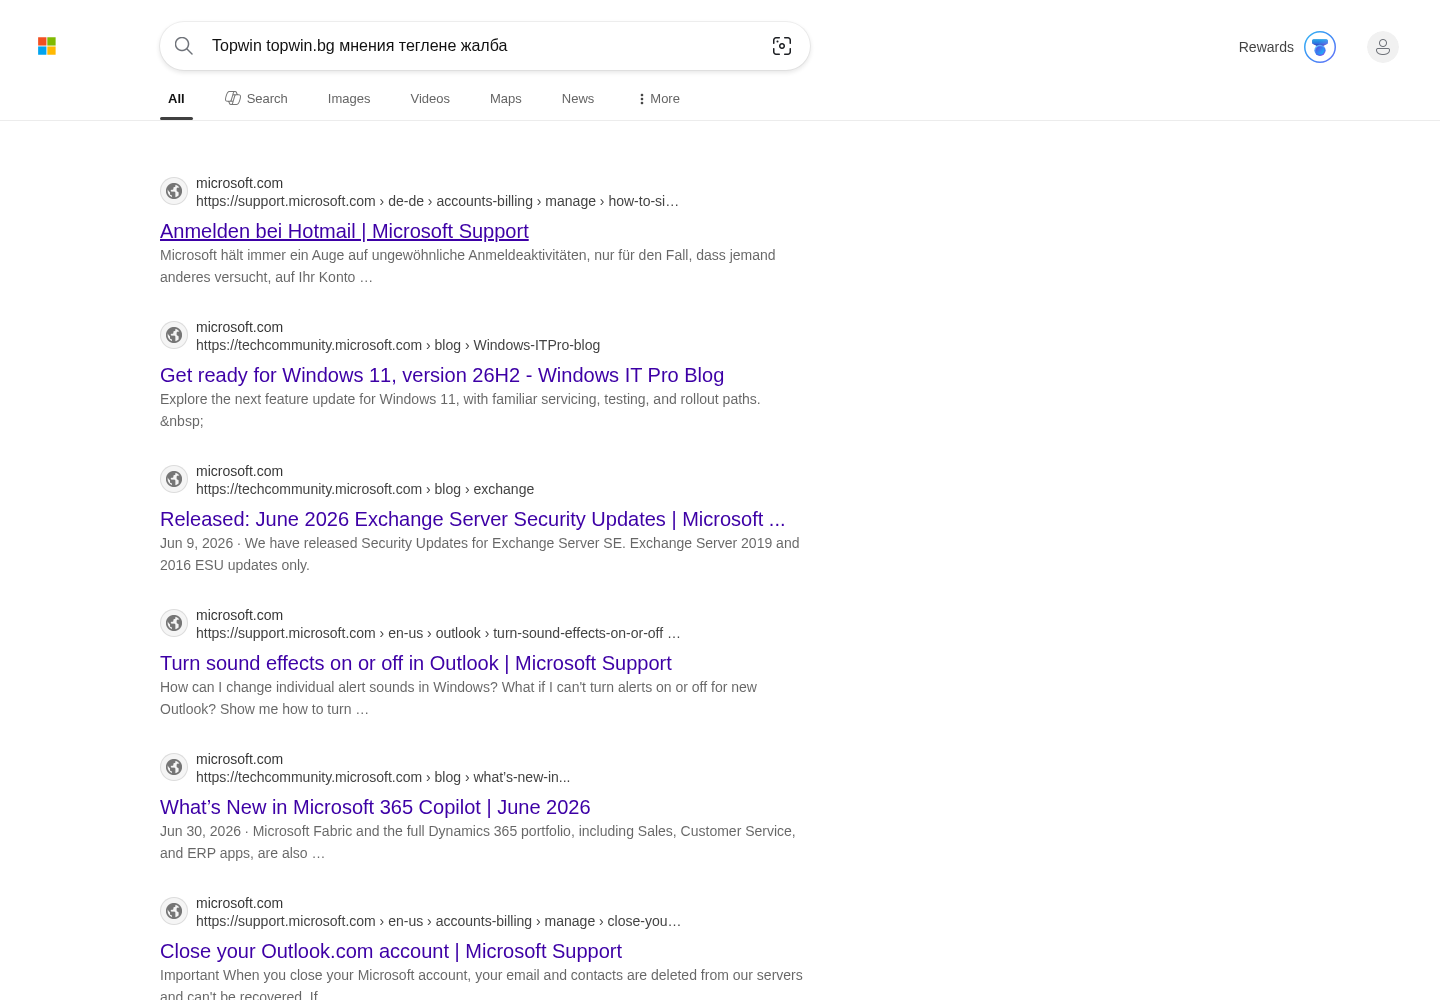
Task: Click the magnifying glass search icon
Action: (184, 46)
